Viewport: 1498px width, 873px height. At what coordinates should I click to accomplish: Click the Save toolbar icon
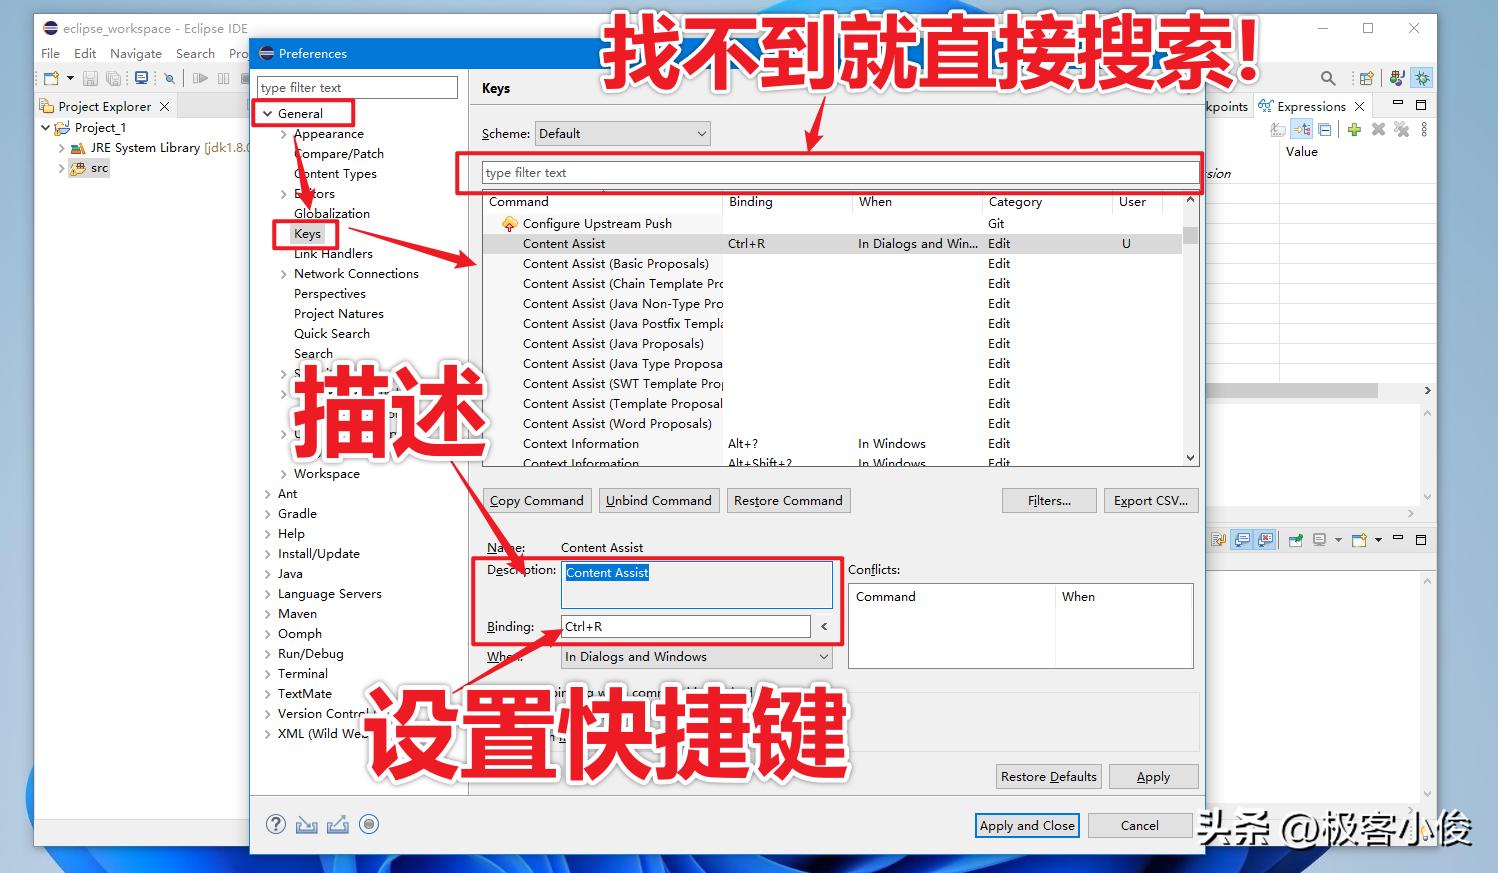[90, 77]
